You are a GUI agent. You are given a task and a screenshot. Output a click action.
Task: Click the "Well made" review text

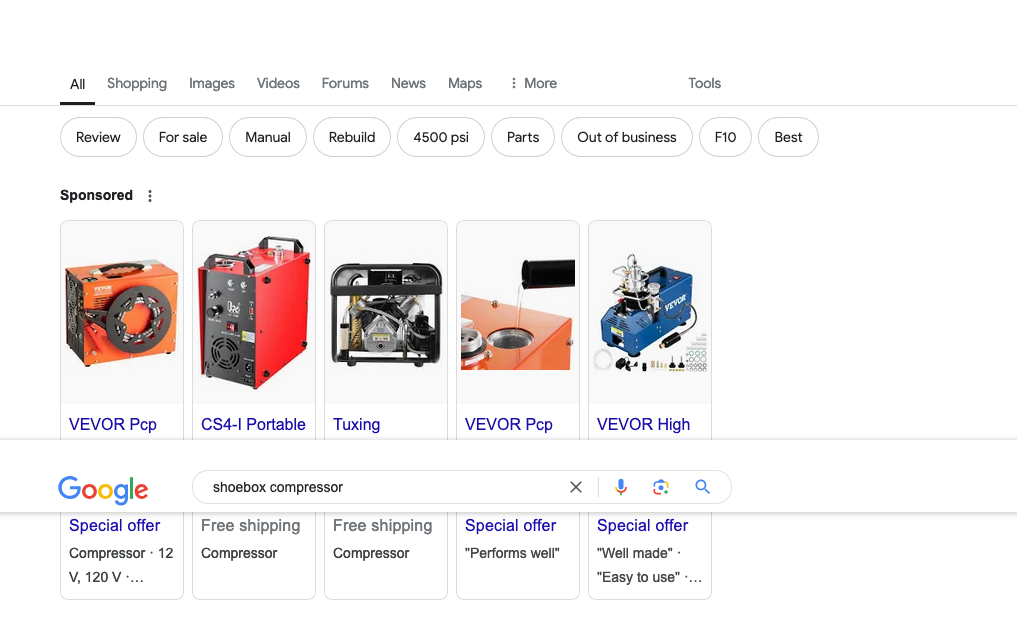(635, 553)
